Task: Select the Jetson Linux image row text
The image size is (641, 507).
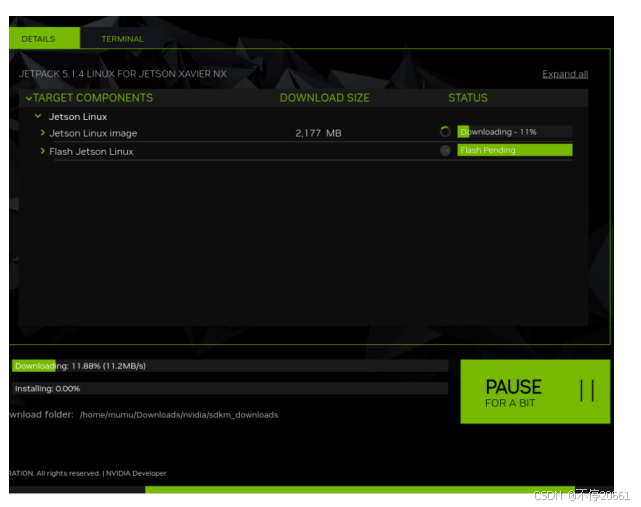Action: click(93, 133)
